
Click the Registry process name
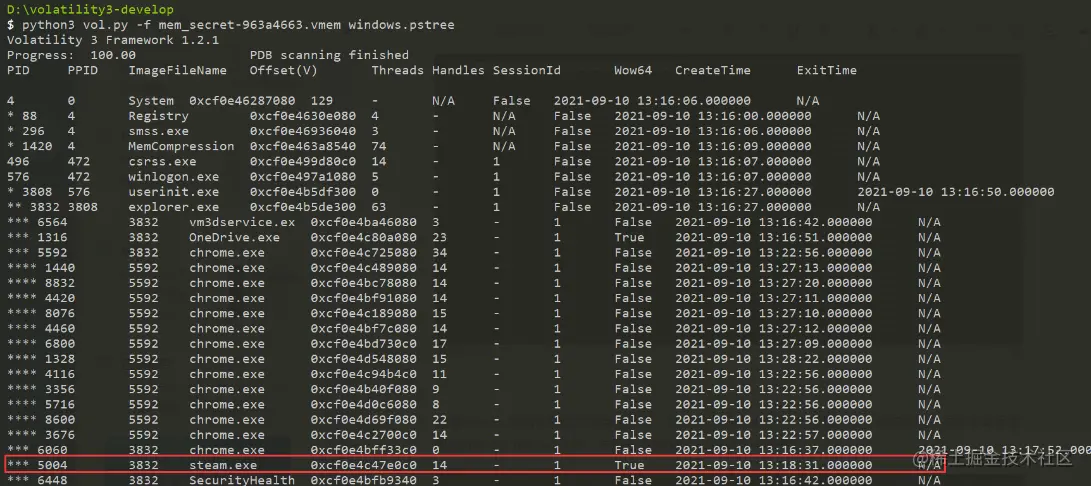(159, 116)
